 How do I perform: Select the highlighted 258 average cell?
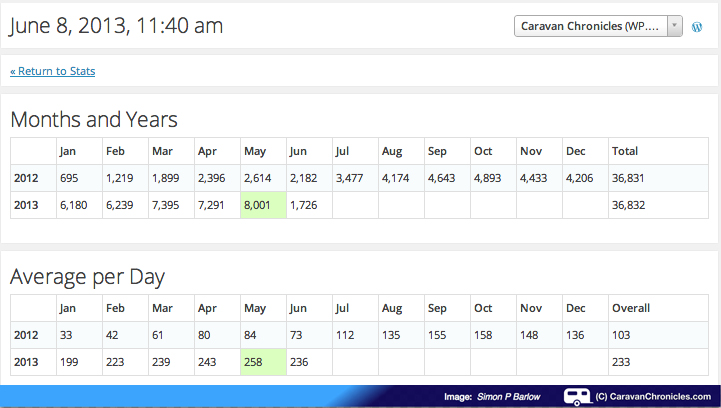coord(263,360)
